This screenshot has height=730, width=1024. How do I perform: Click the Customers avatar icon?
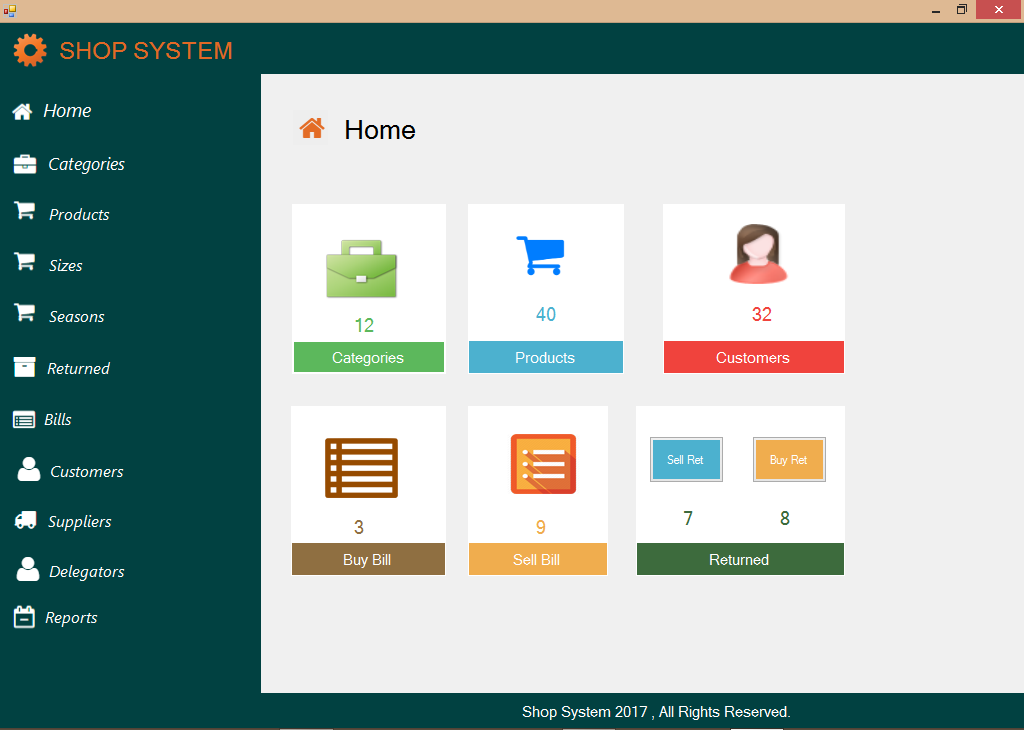point(758,255)
